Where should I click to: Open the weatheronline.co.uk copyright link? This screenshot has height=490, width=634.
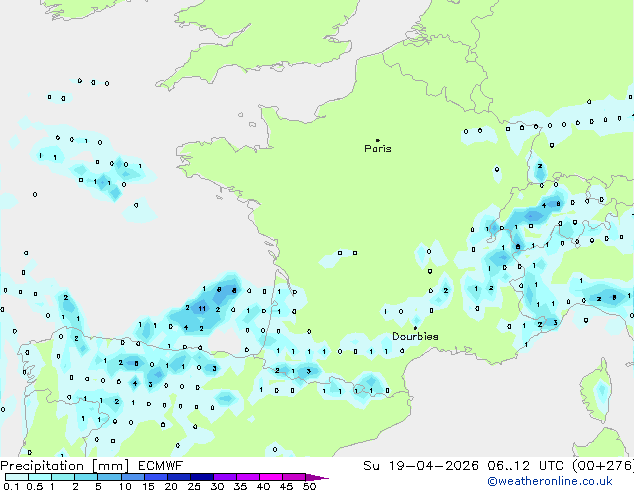point(550,481)
